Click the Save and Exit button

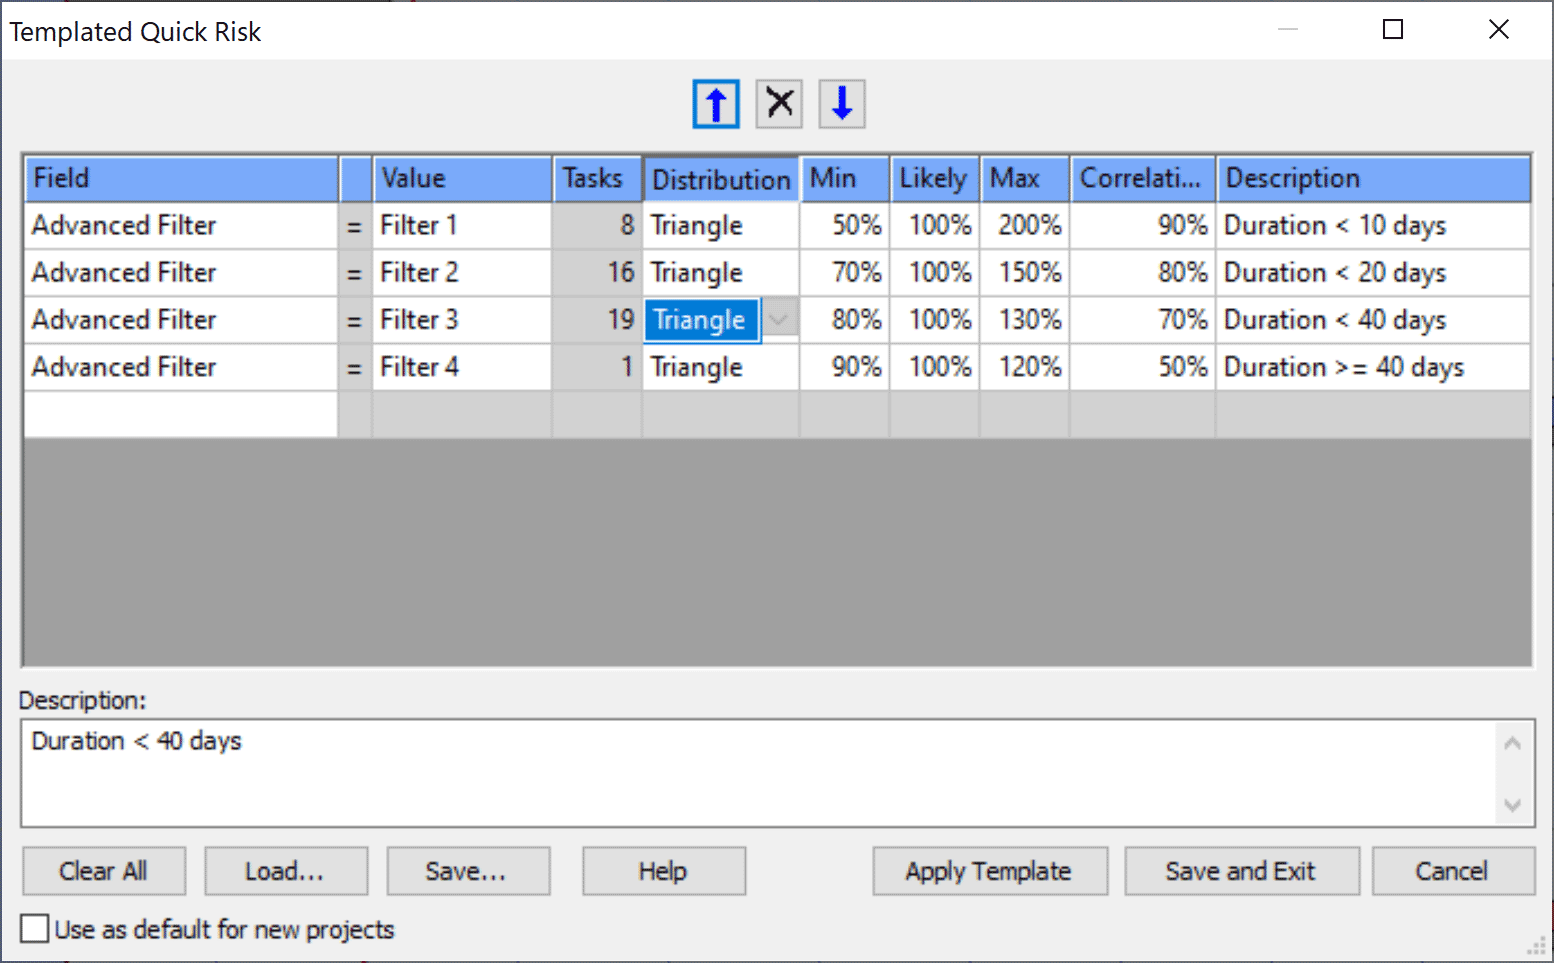[1240, 871]
